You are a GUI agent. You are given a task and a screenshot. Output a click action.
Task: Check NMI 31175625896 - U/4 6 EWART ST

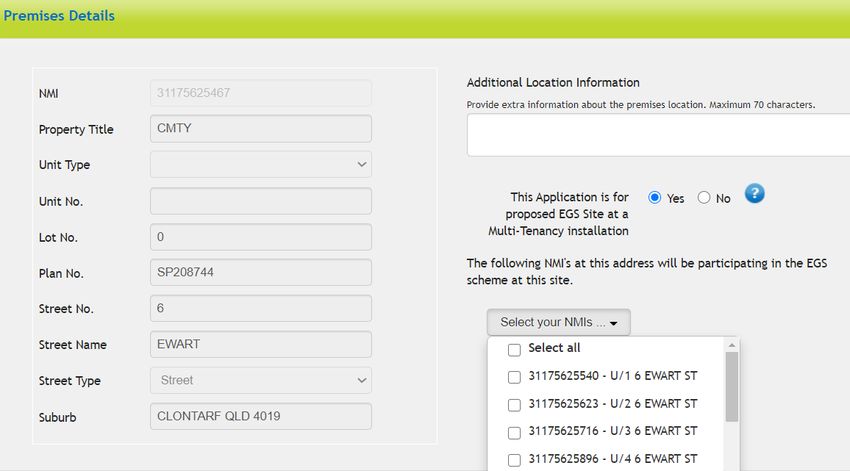click(514, 460)
